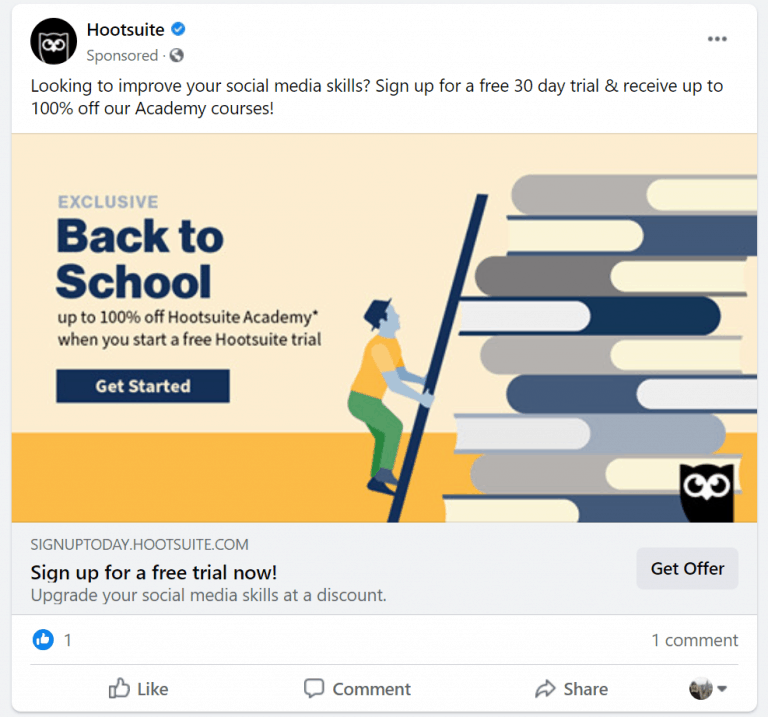View the 1 comment link
This screenshot has width=768, height=717.
(x=695, y=640)
